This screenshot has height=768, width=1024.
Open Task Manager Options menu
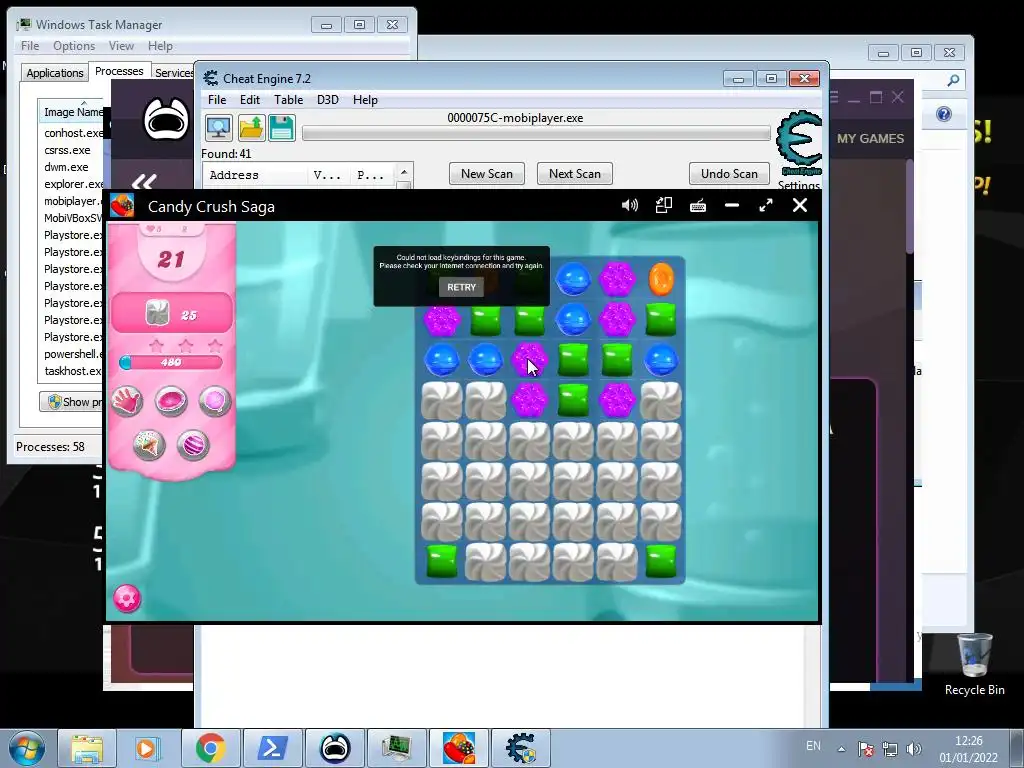coord(74,46)
